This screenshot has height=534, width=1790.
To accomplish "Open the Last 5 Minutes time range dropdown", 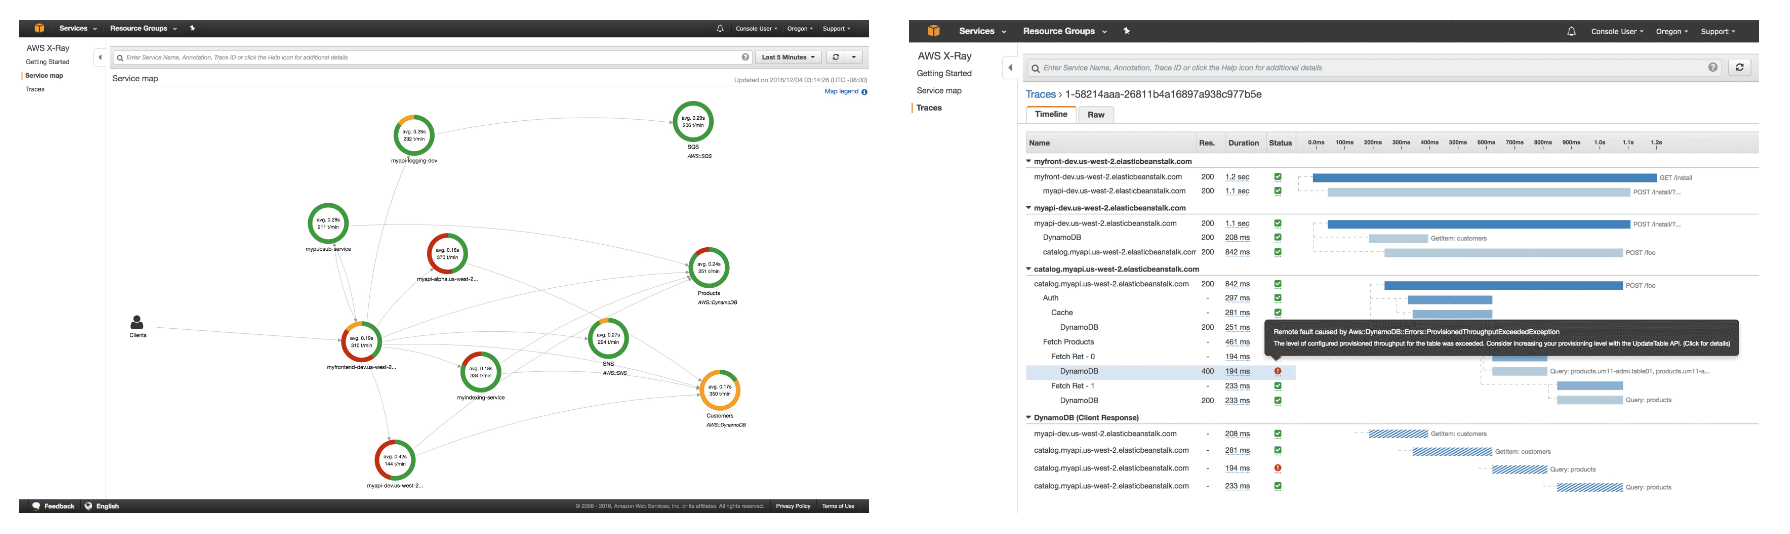I will tap(789, 57).
